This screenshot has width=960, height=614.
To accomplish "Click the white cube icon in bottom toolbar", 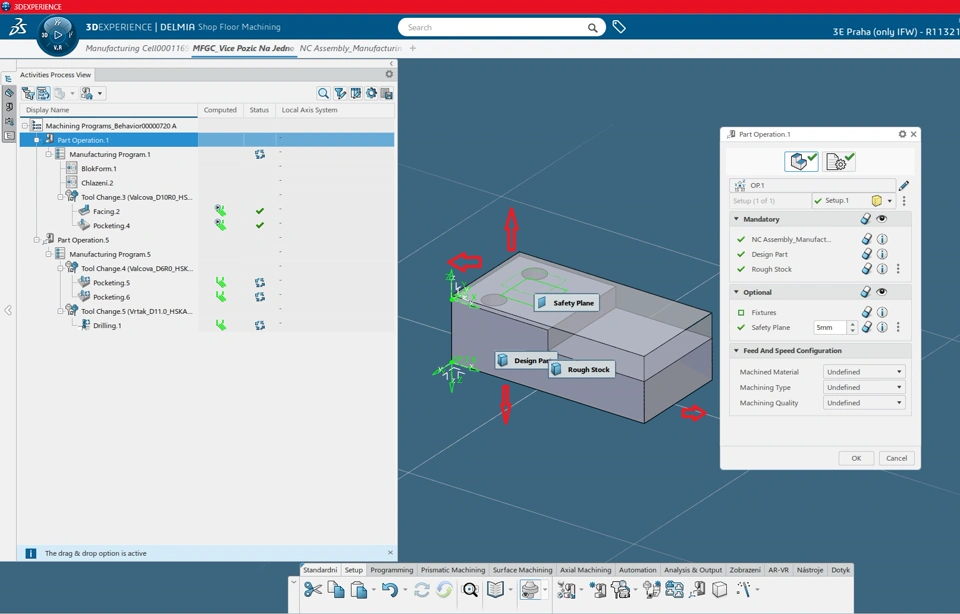I will (719, 590).
